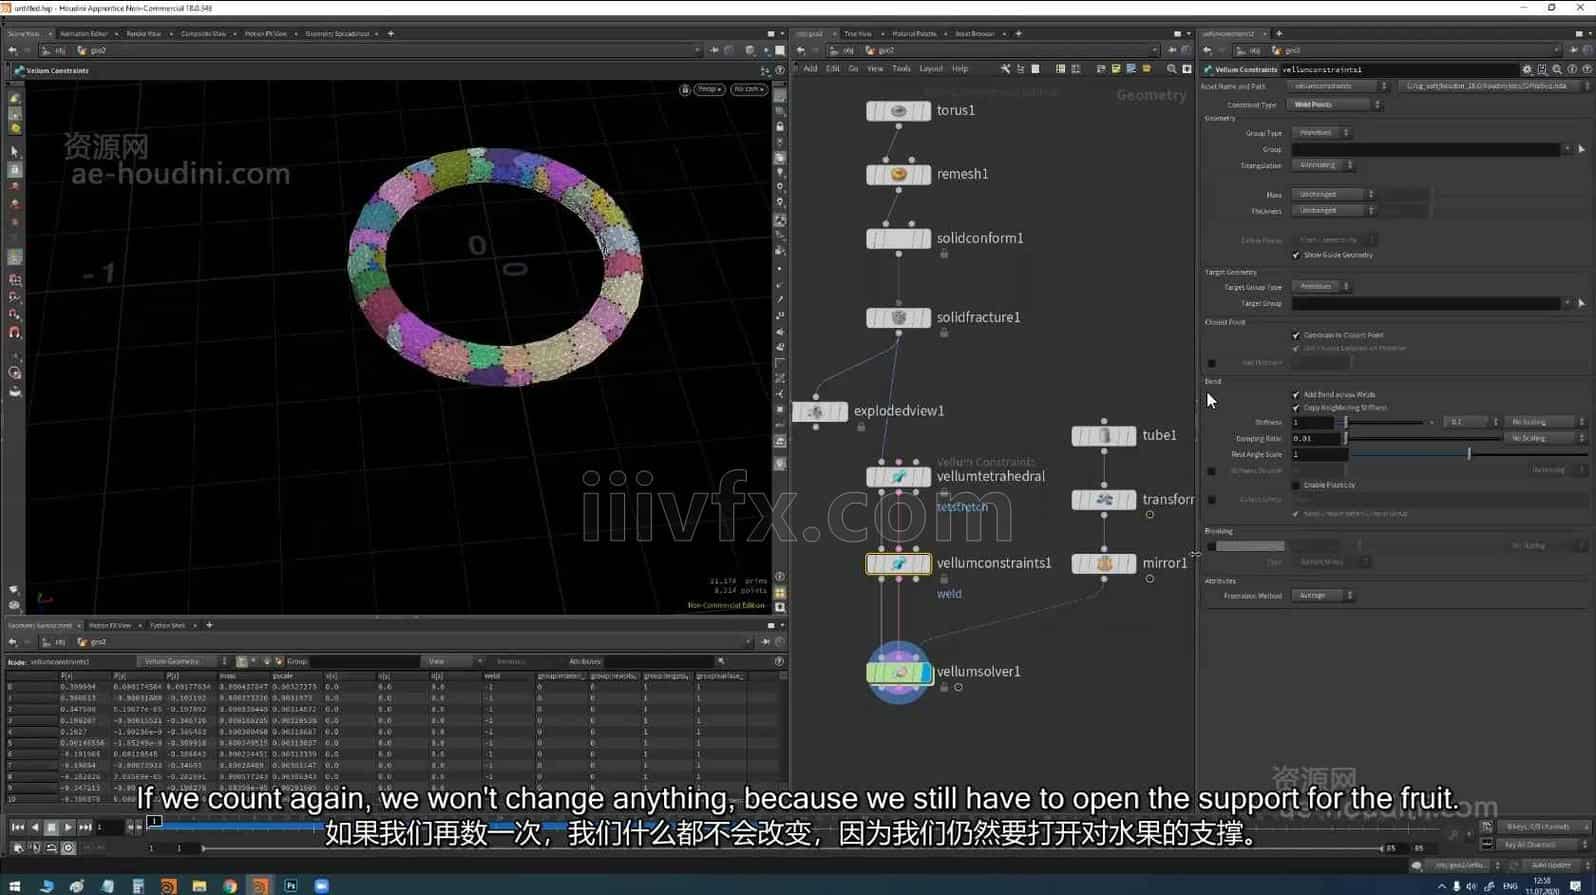Image resolution: width=1596 pixels, height=895 pixels.
Task: Open Thickness dropdown set to Unchanged
Action: (1333, 211)
